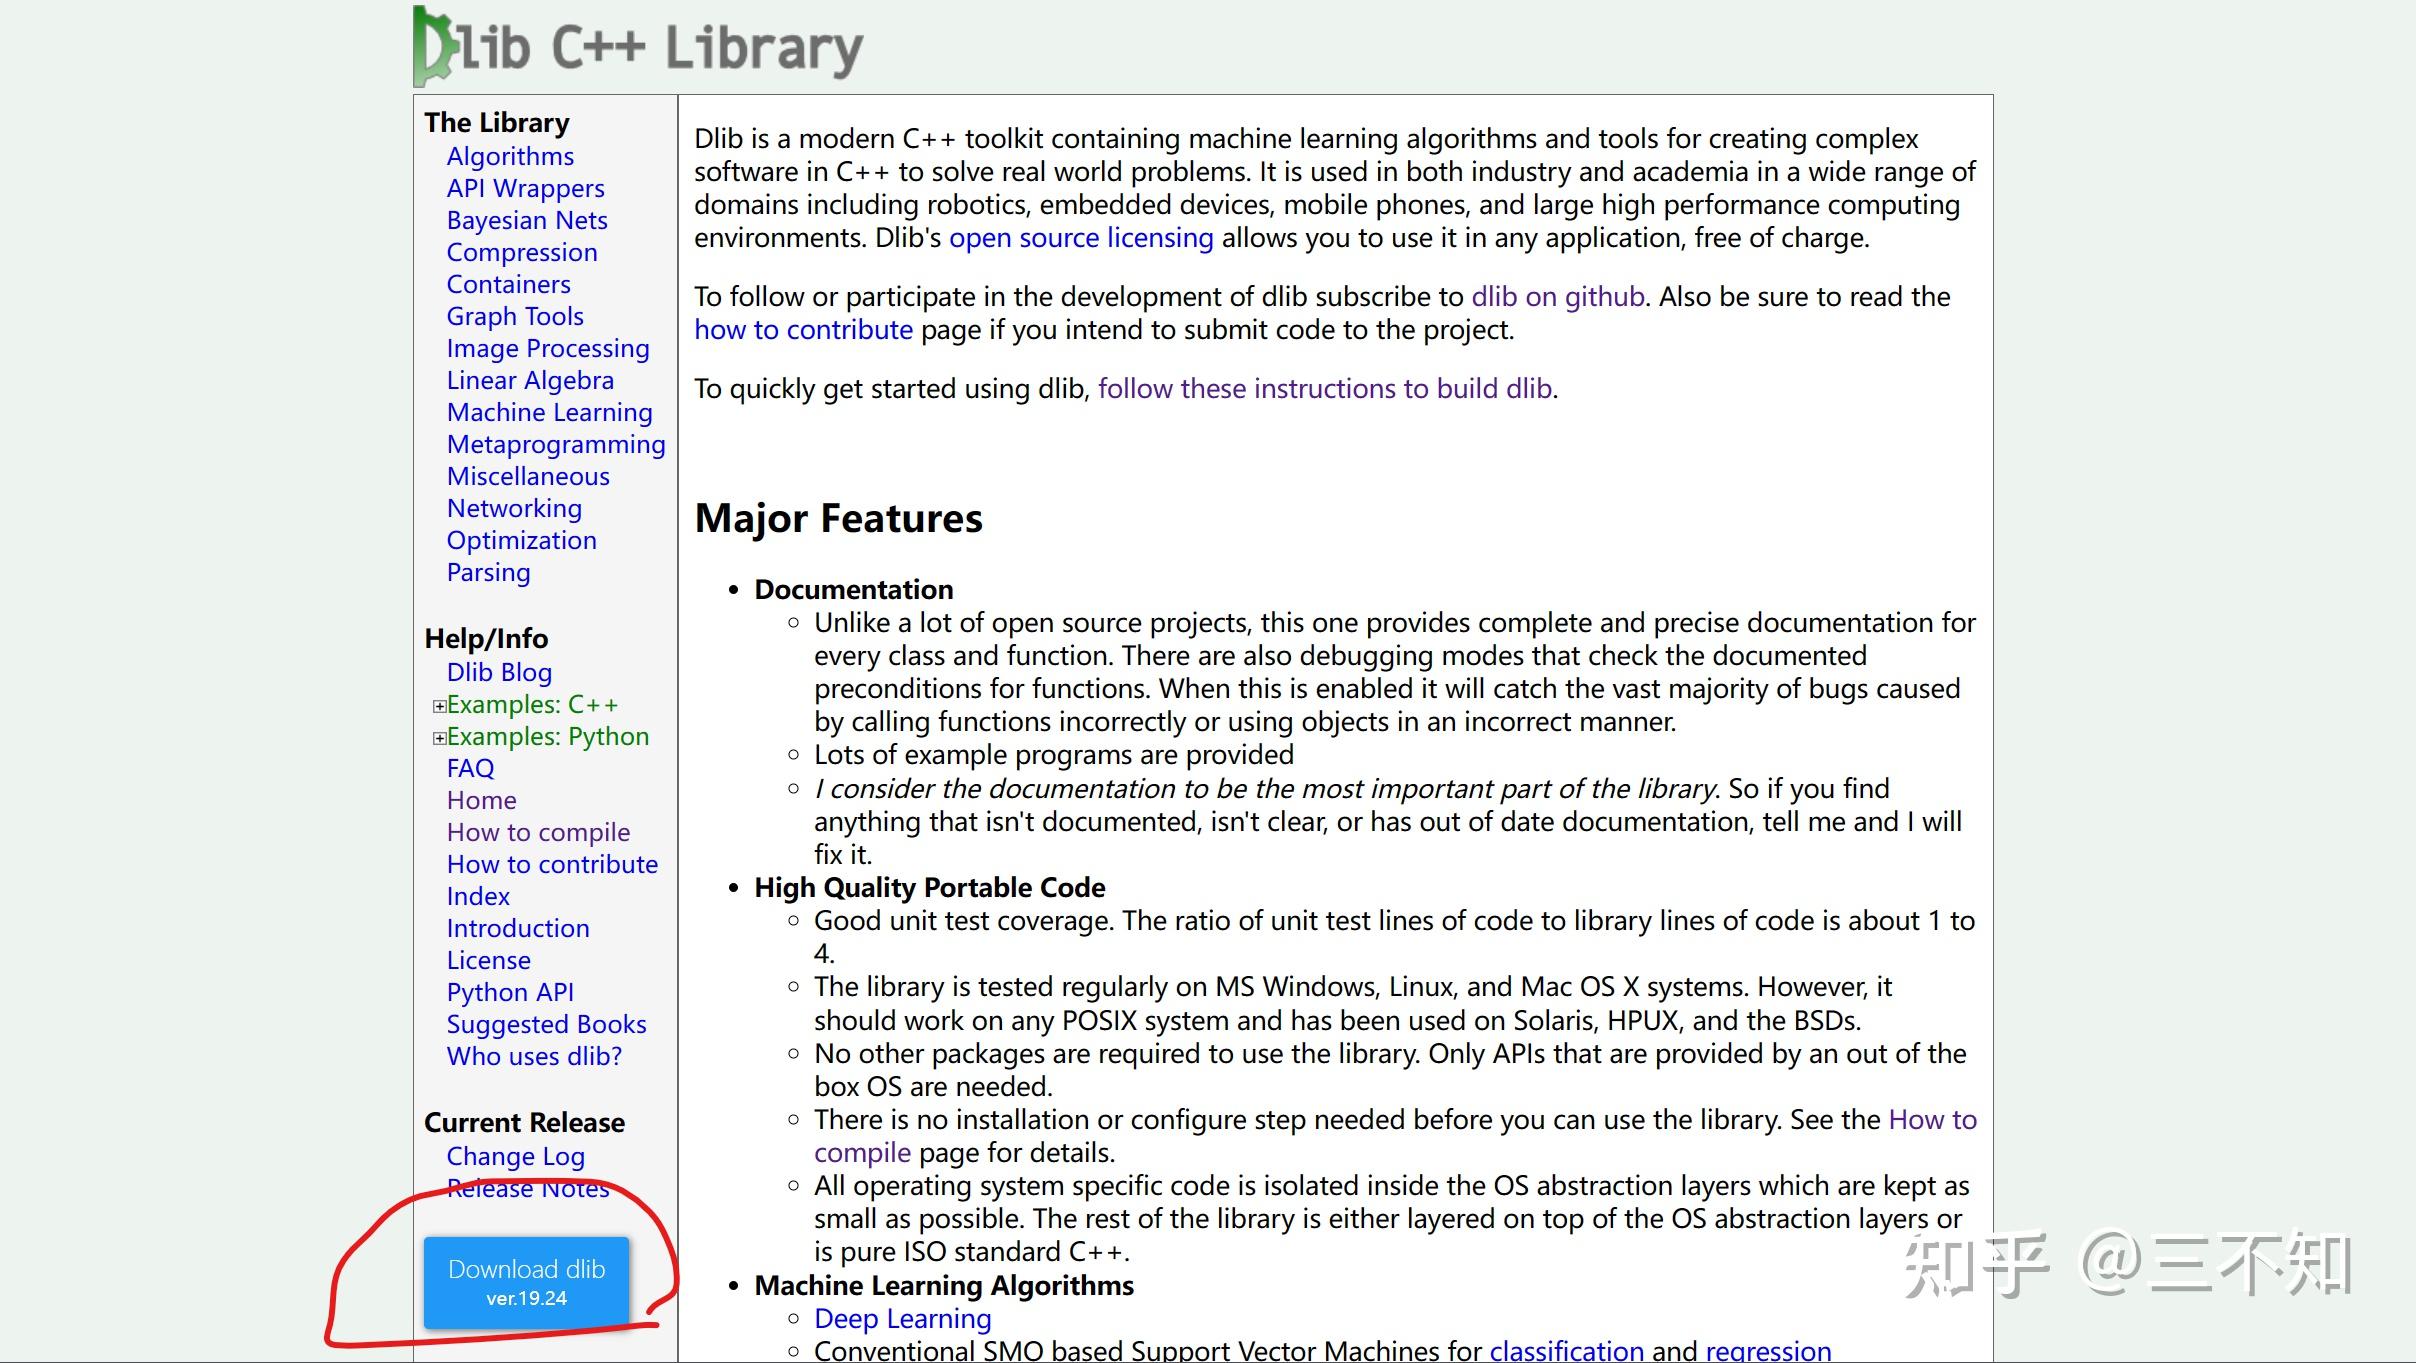The height and width of the screenshot is (1363, 2416).
Task: Follow these instructions to build dlib link
Action: 1325,388
